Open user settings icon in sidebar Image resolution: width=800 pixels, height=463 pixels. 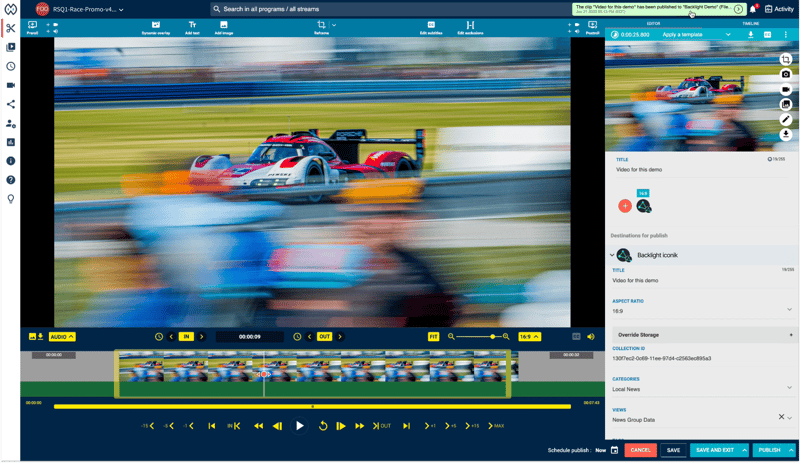coord(10,124)
